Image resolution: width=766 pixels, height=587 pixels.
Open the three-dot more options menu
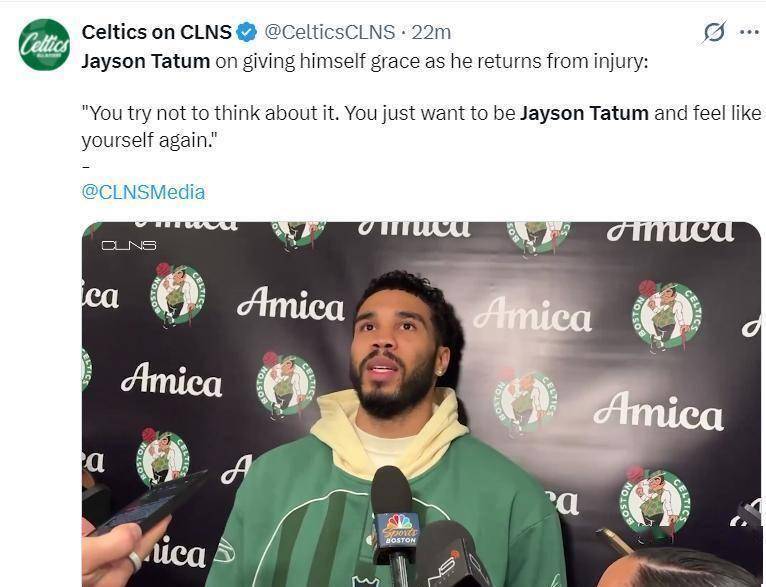click(749, 32)
